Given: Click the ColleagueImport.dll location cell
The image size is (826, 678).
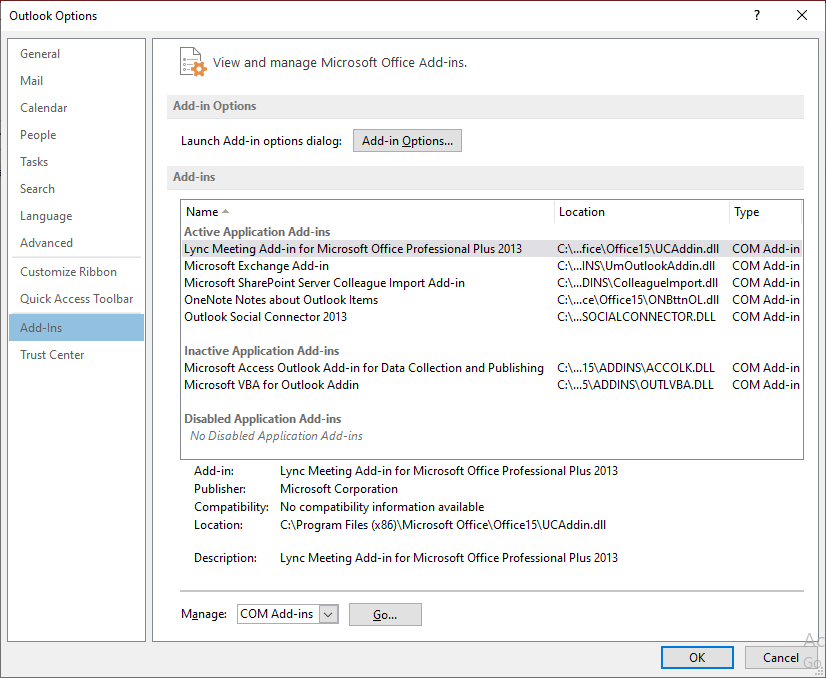Looking at the screenshot, I should click(637, 283).
